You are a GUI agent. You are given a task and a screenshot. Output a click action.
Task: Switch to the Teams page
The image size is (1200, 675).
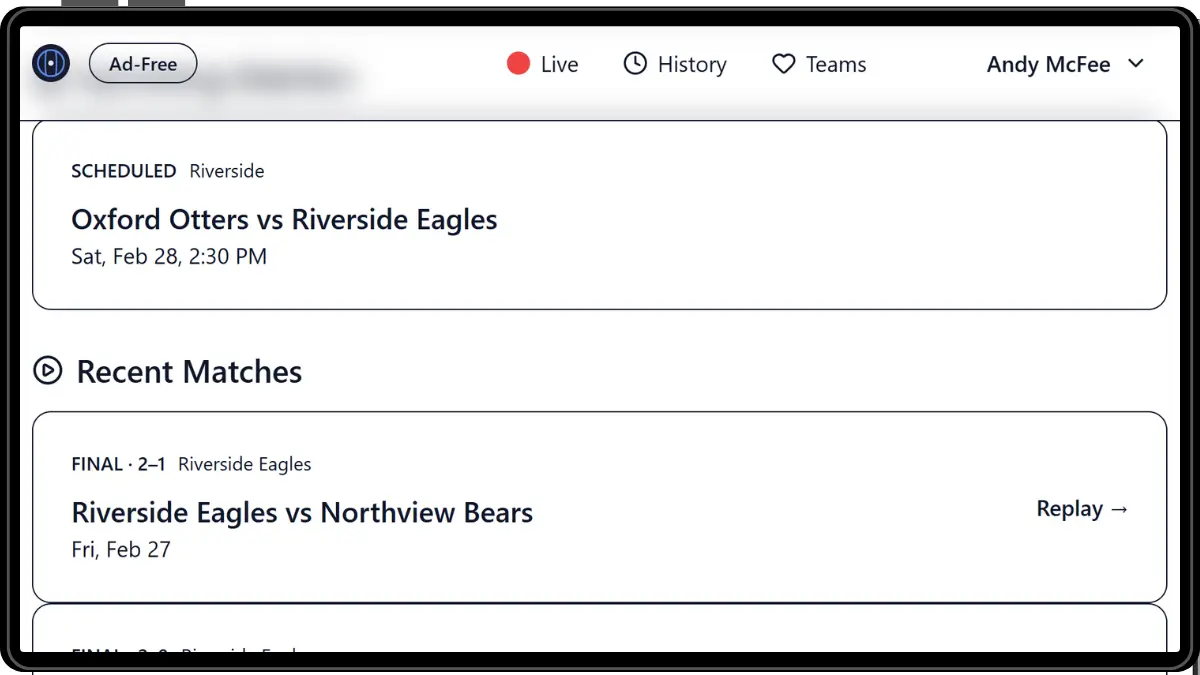pyautogui.click(x=836, y=64)
